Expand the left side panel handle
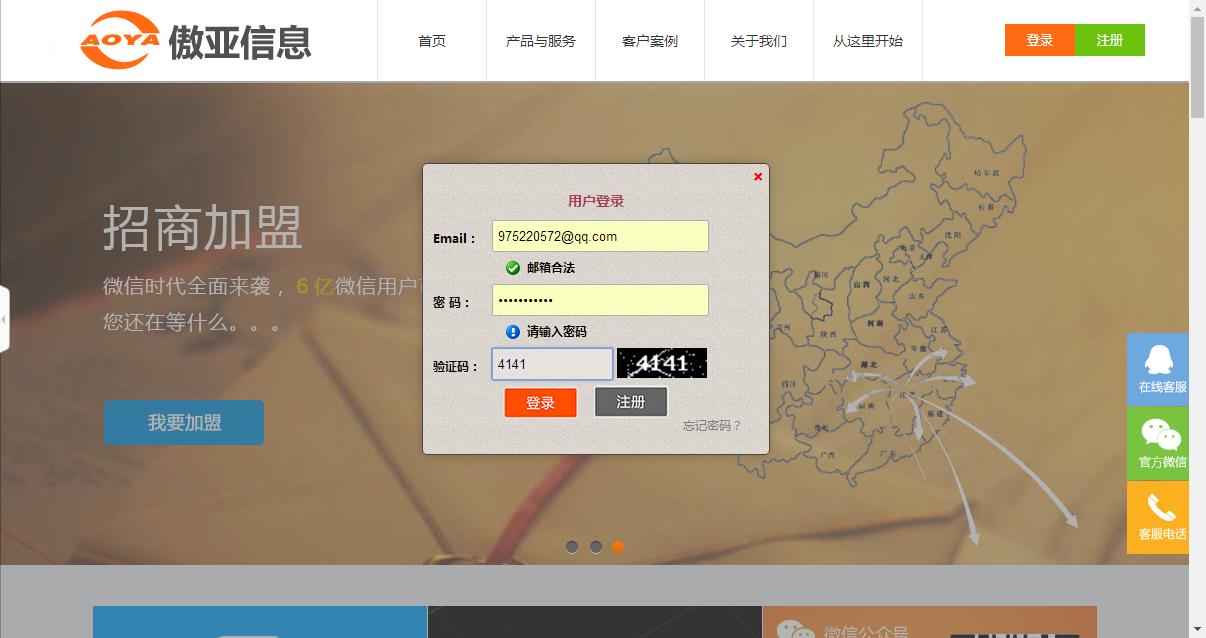 click(4, 319)
